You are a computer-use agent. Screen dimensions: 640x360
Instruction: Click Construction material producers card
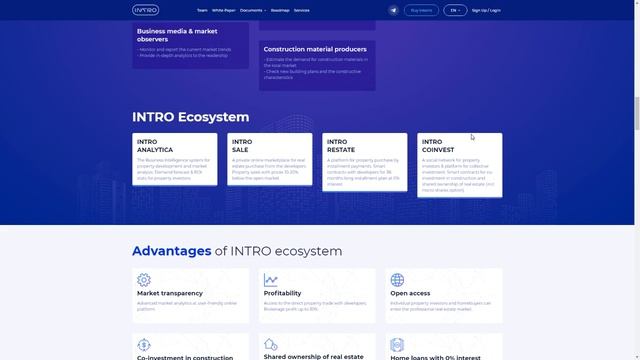[x=317, y=65]
